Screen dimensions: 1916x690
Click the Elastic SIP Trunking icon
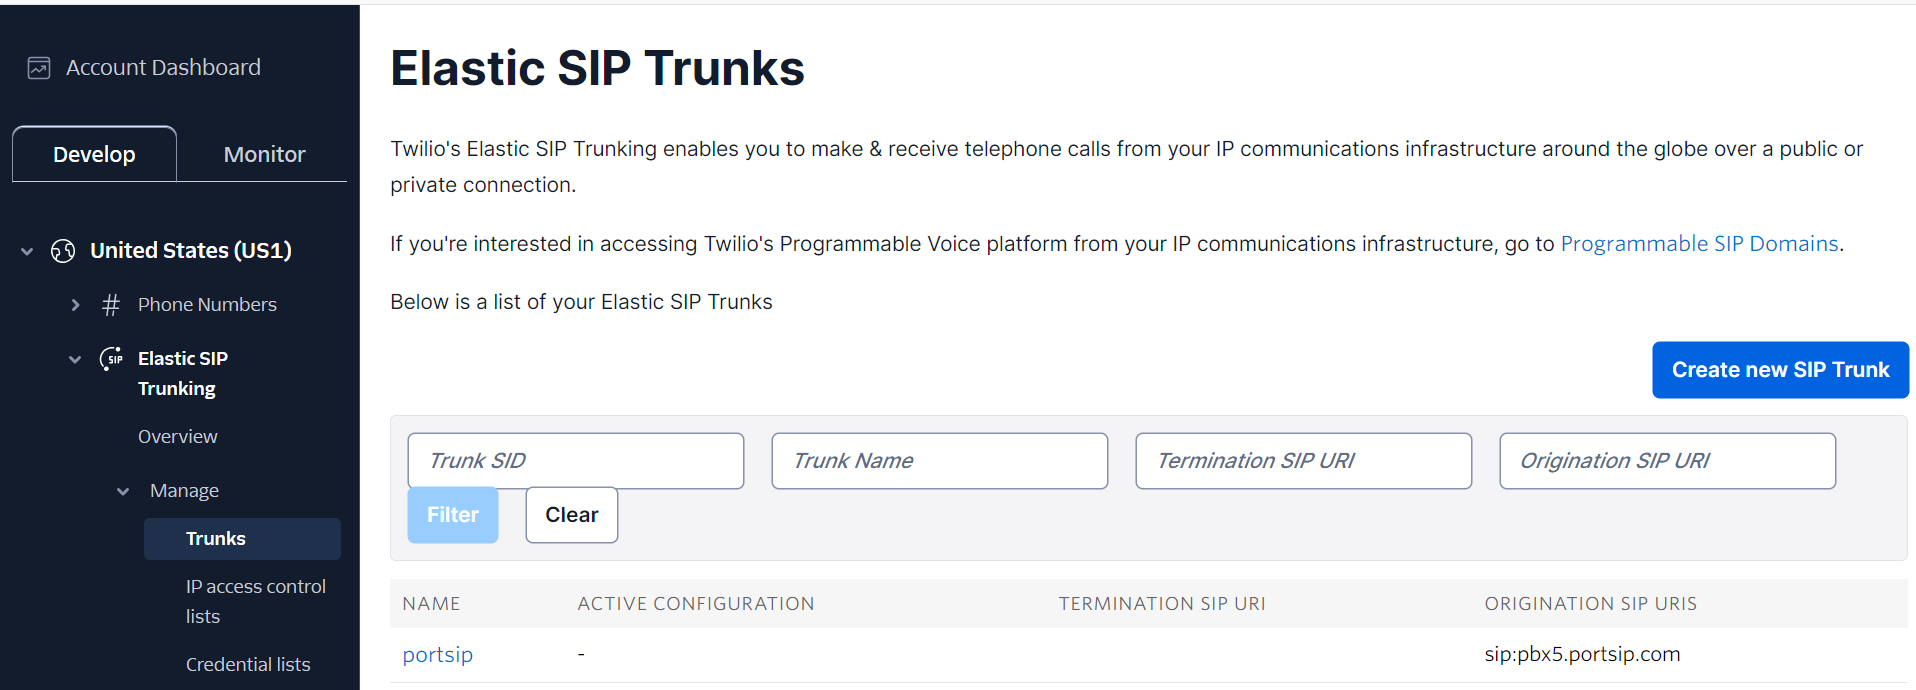point(111,359)
